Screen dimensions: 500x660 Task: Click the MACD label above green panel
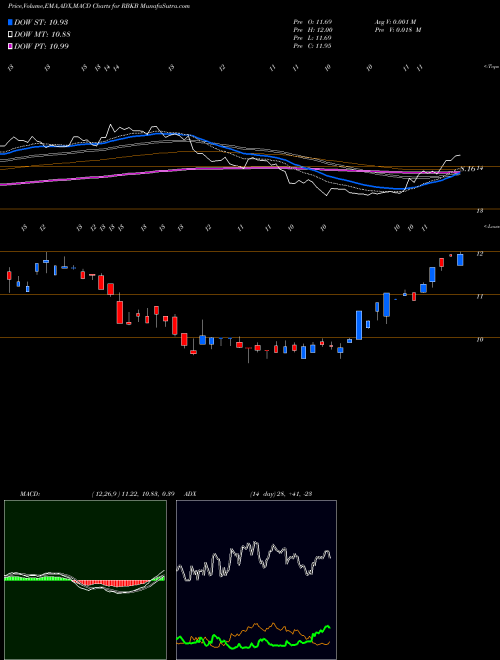[29, 494]
